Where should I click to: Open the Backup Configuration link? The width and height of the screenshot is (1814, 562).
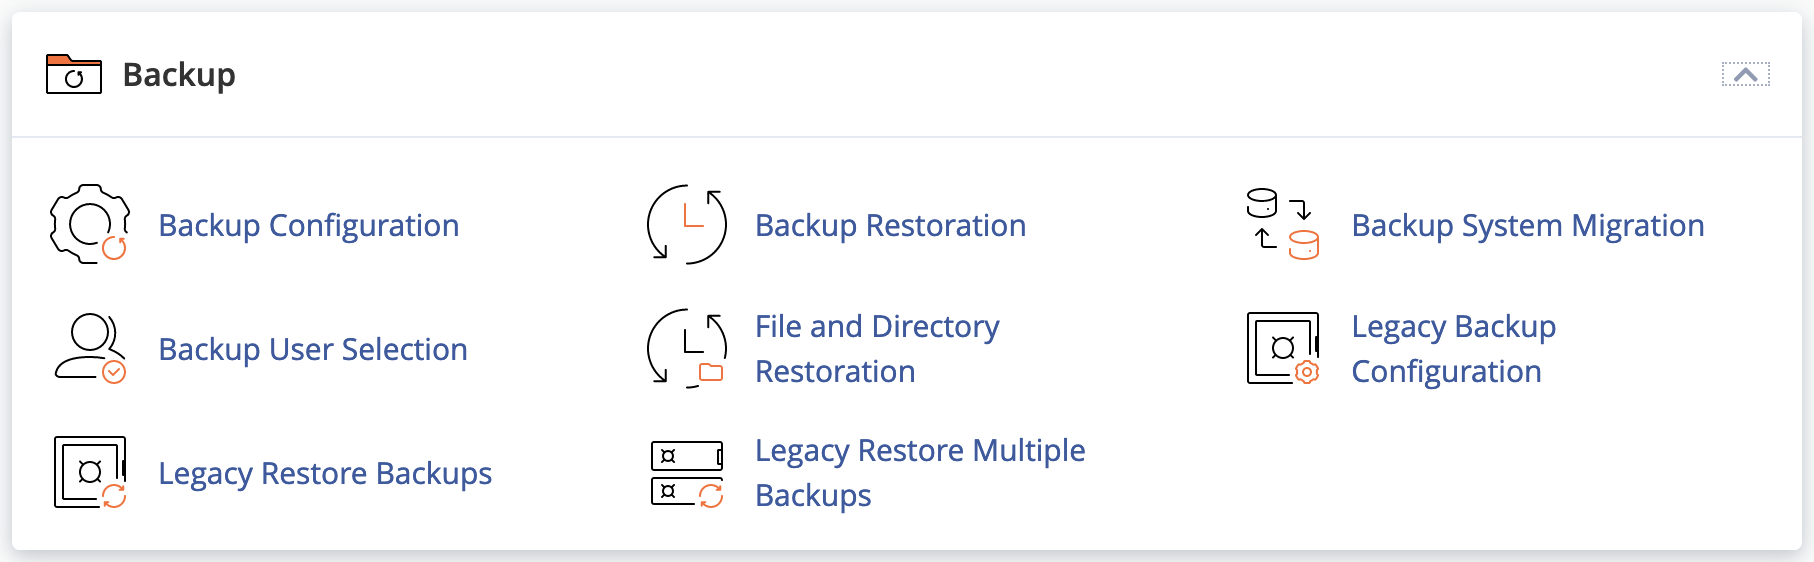tap(309, 226)
